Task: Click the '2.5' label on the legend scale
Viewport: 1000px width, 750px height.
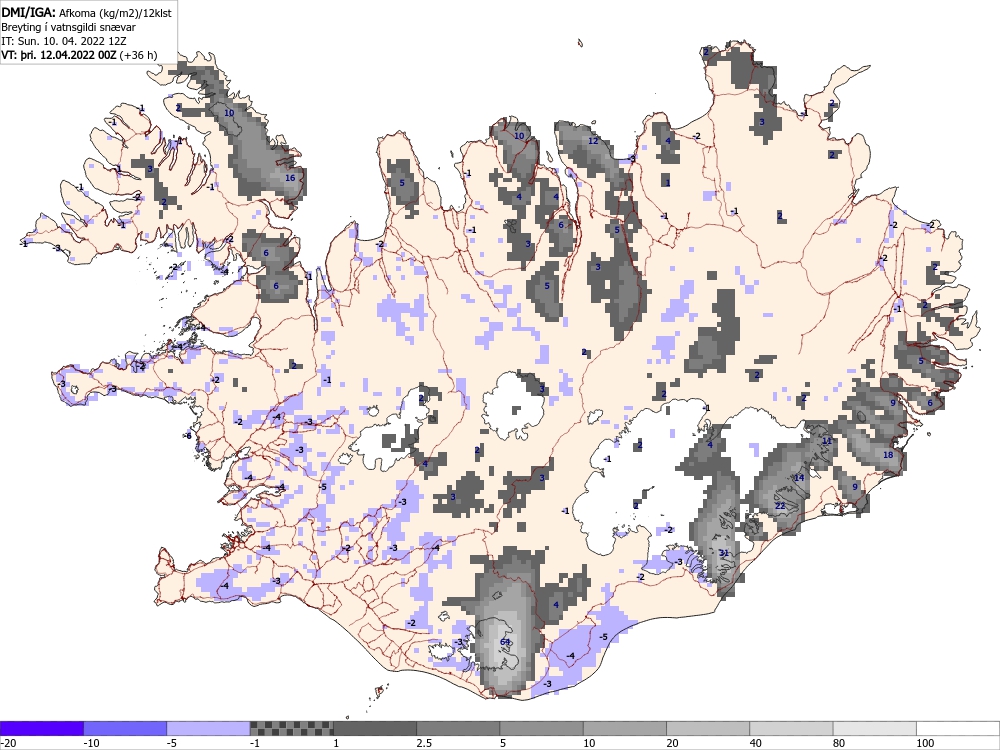Action: (423, 743)
